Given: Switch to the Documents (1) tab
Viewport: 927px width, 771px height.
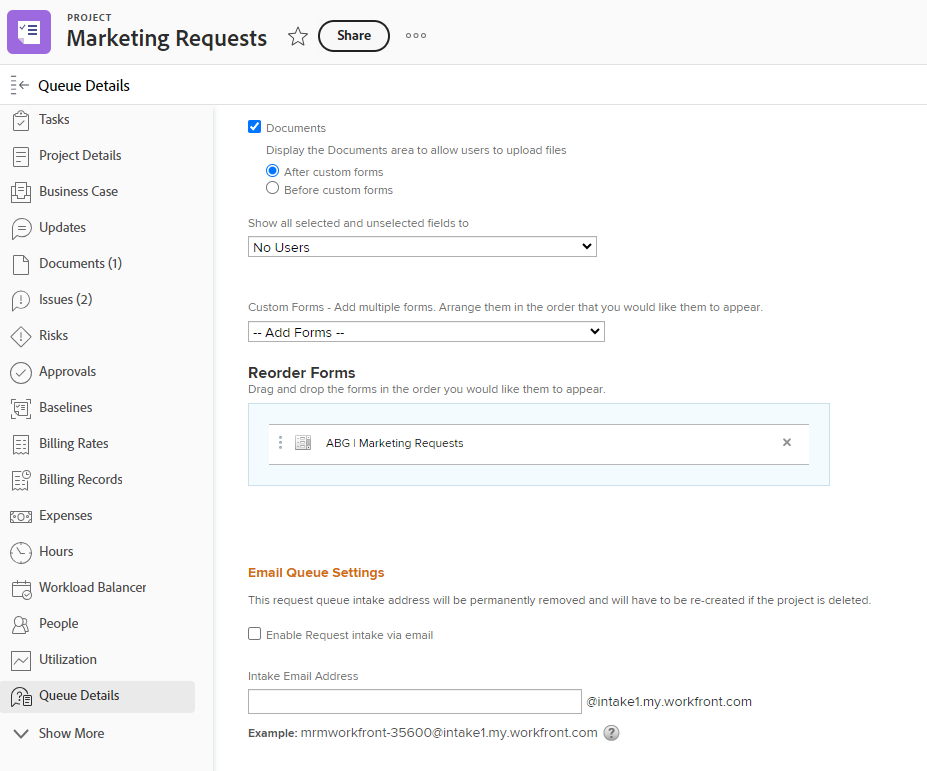Looking at the screenshot, I should [x=22, y=263].
